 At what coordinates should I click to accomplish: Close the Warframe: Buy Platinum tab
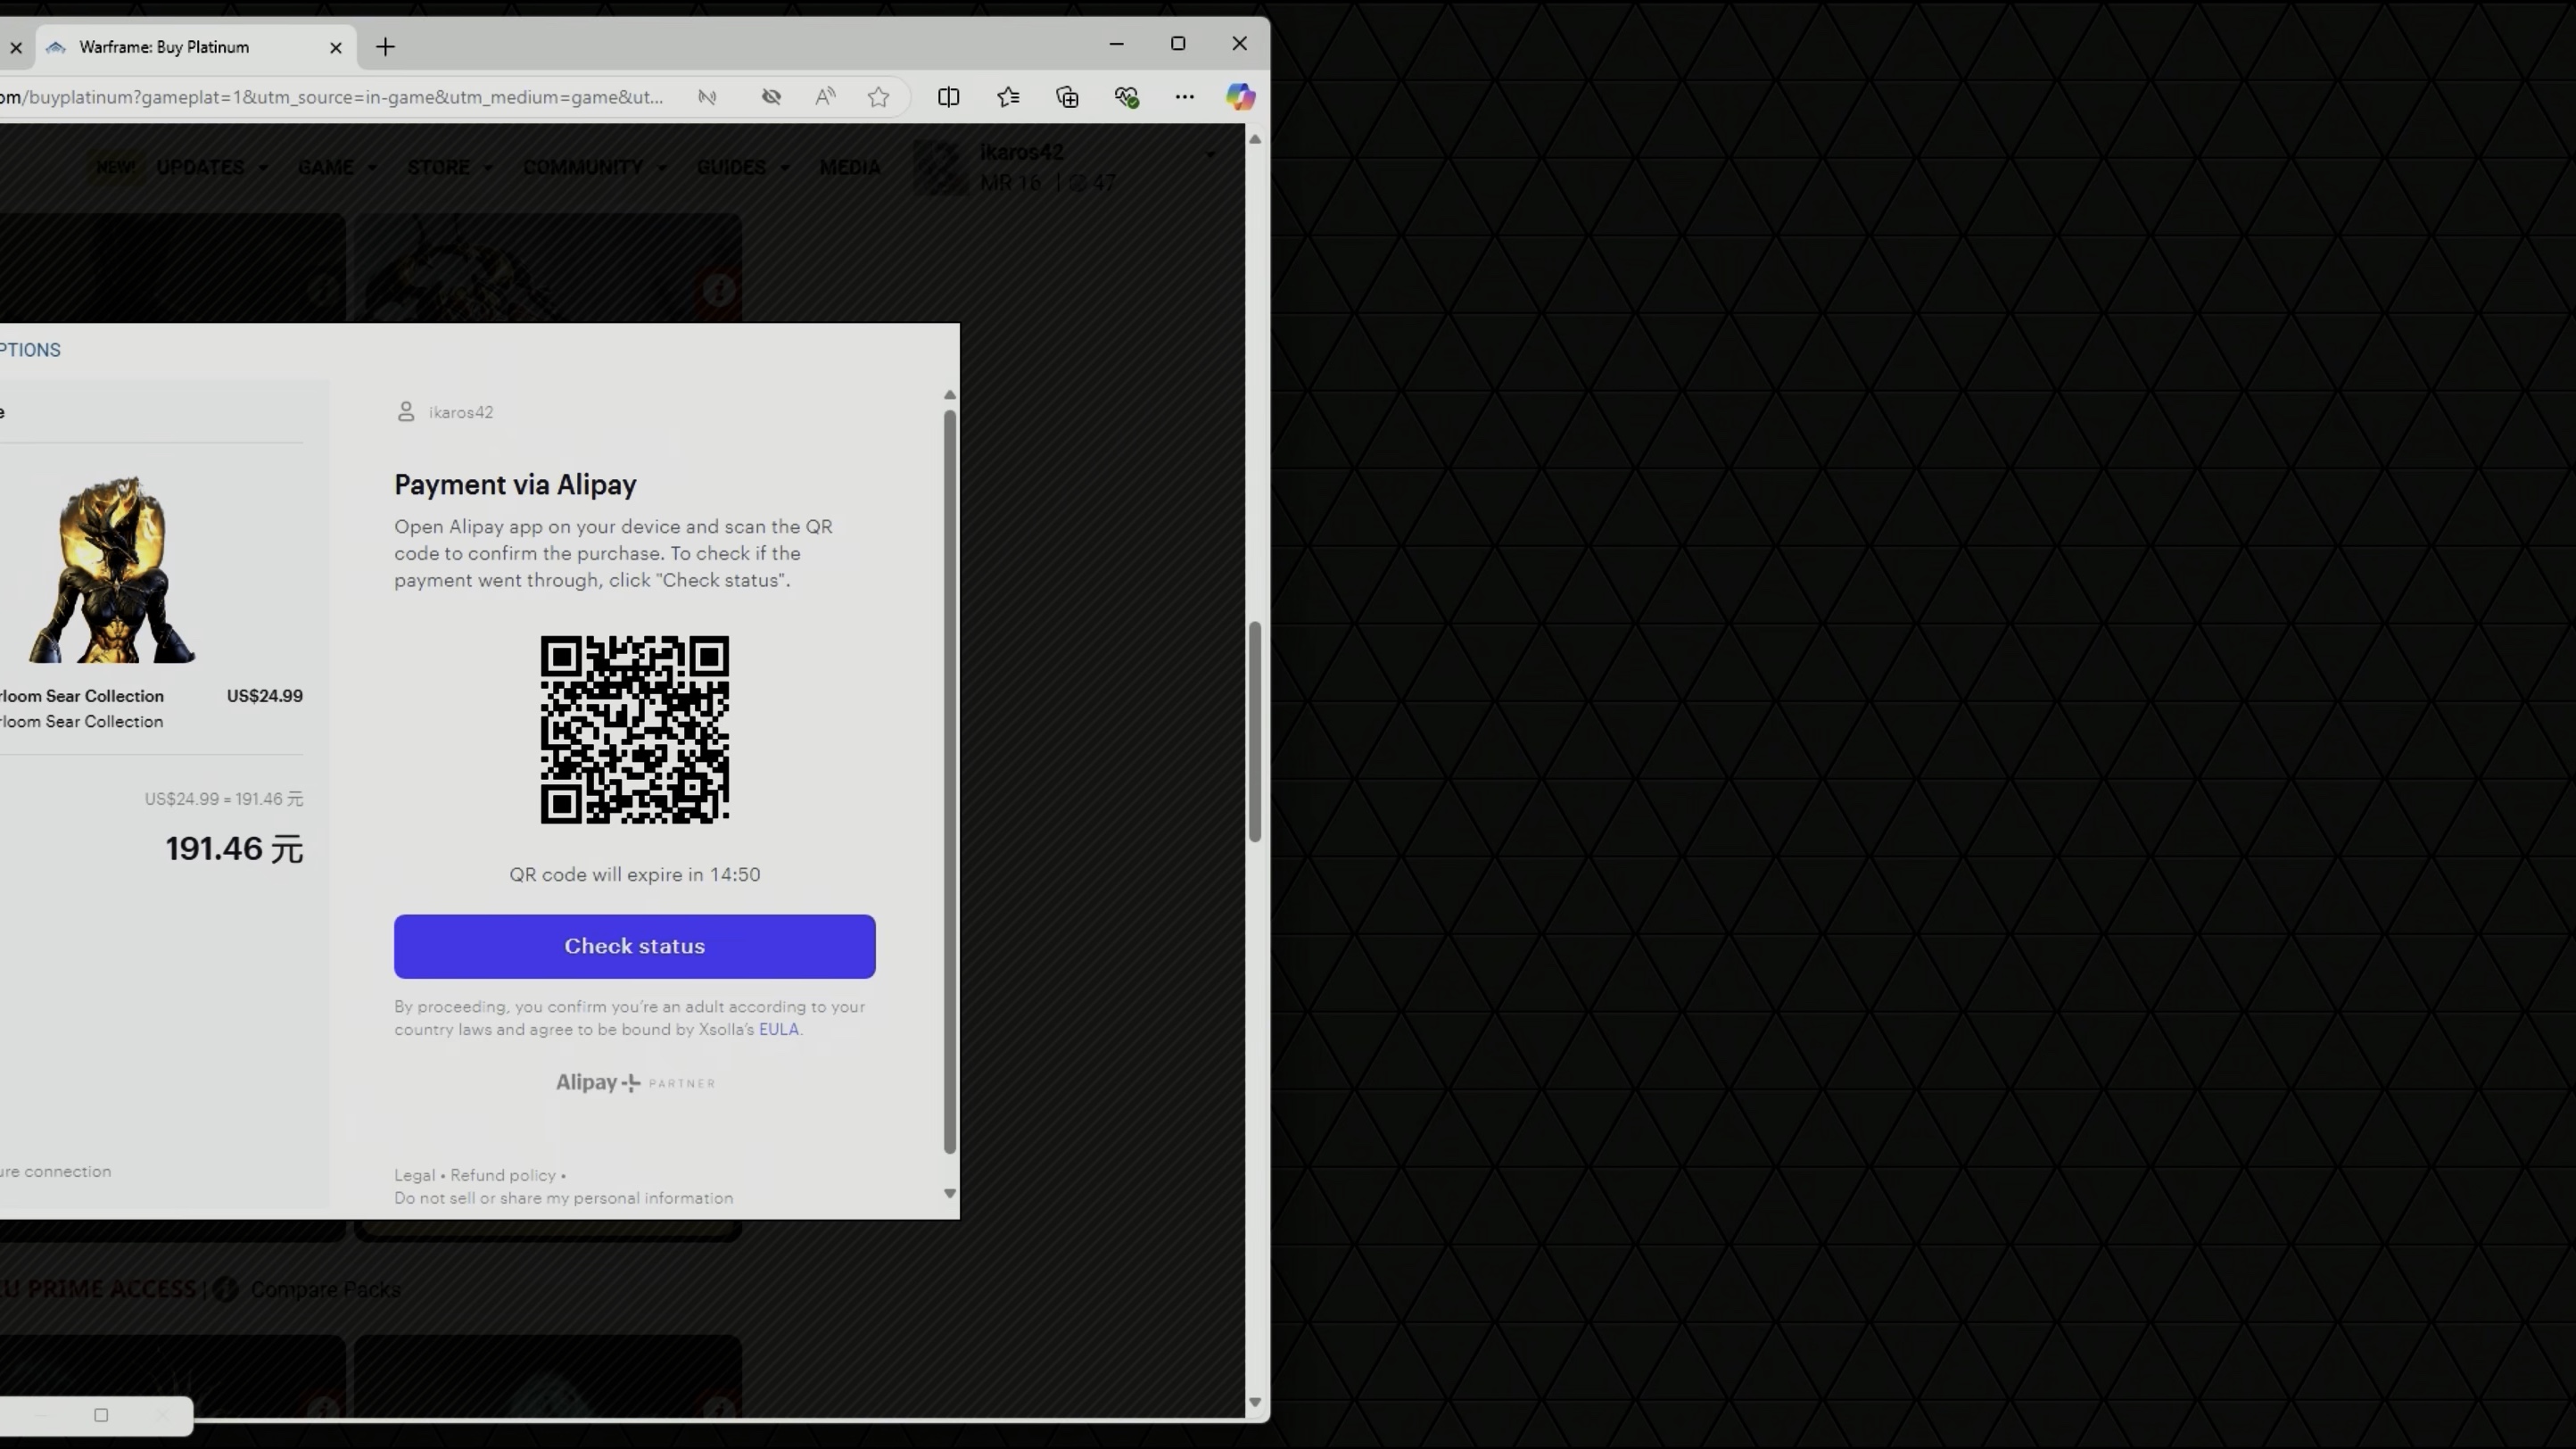coord(336,47)
